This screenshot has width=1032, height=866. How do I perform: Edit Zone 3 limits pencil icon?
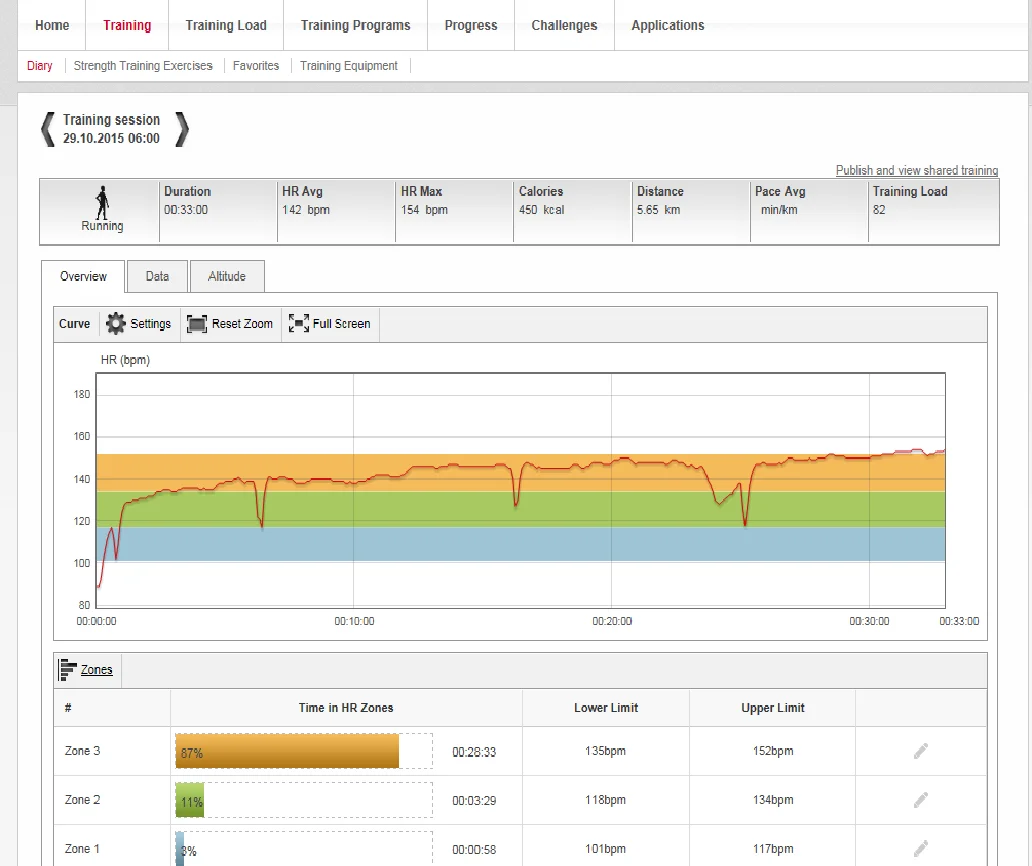(x=920, y=751)
